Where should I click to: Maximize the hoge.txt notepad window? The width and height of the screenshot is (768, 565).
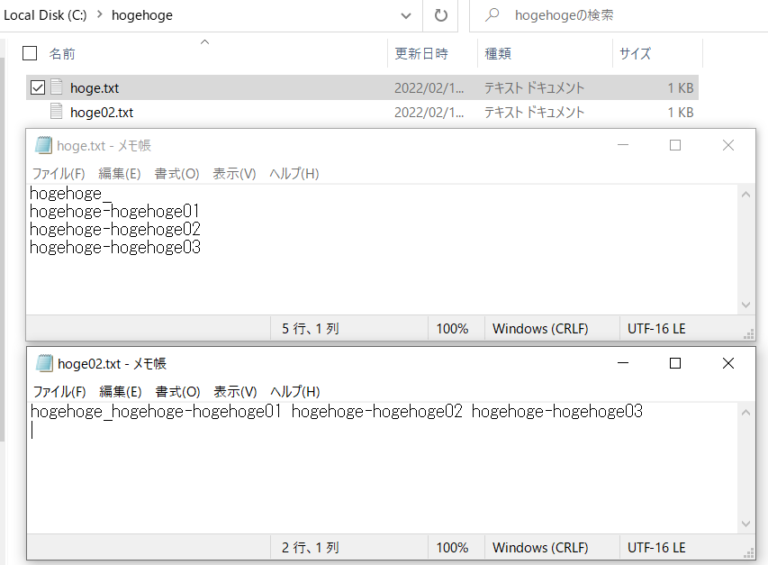coord(675,145)
